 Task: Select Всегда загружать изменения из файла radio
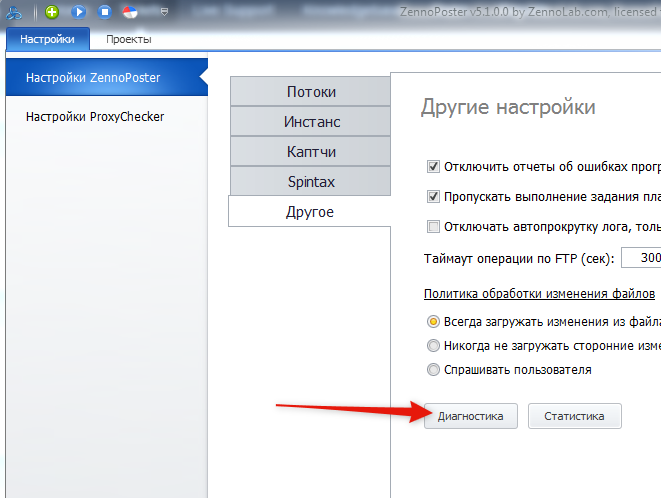tap(433, 322)
